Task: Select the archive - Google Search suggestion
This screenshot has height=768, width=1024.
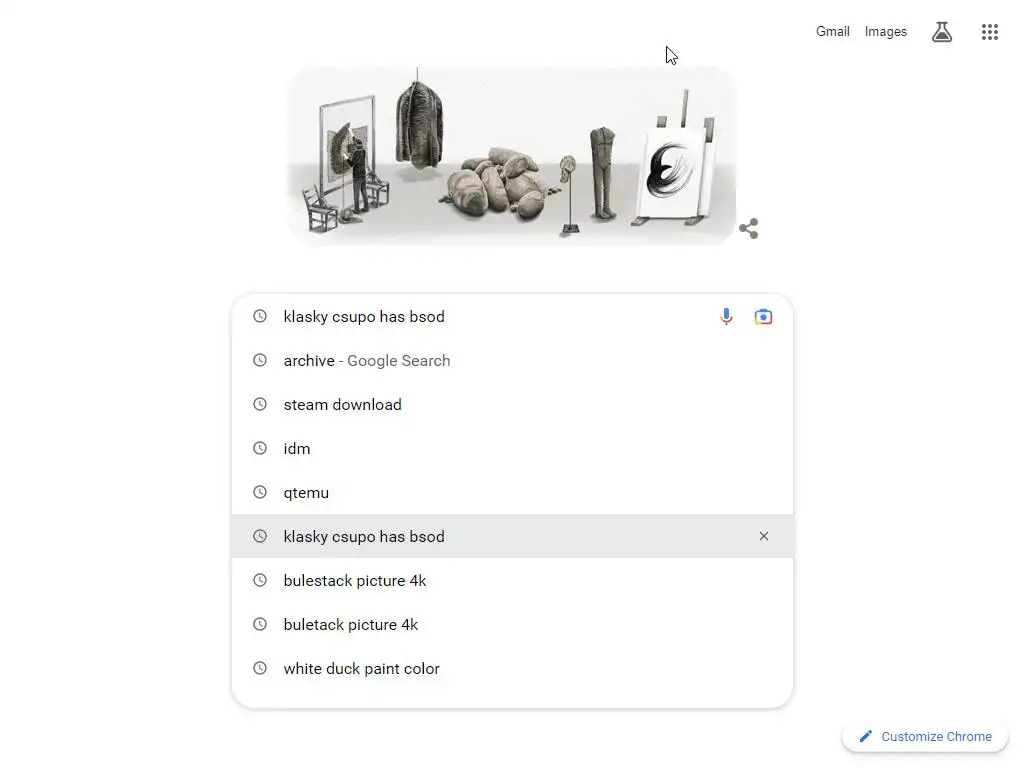Action: [x=513, y=360]
